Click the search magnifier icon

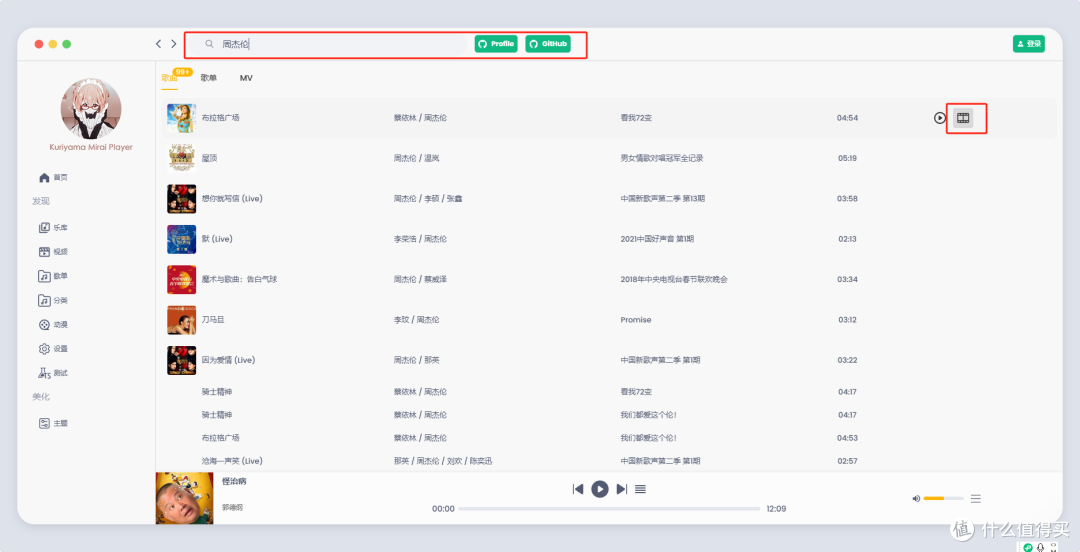(x=209, y=44)
